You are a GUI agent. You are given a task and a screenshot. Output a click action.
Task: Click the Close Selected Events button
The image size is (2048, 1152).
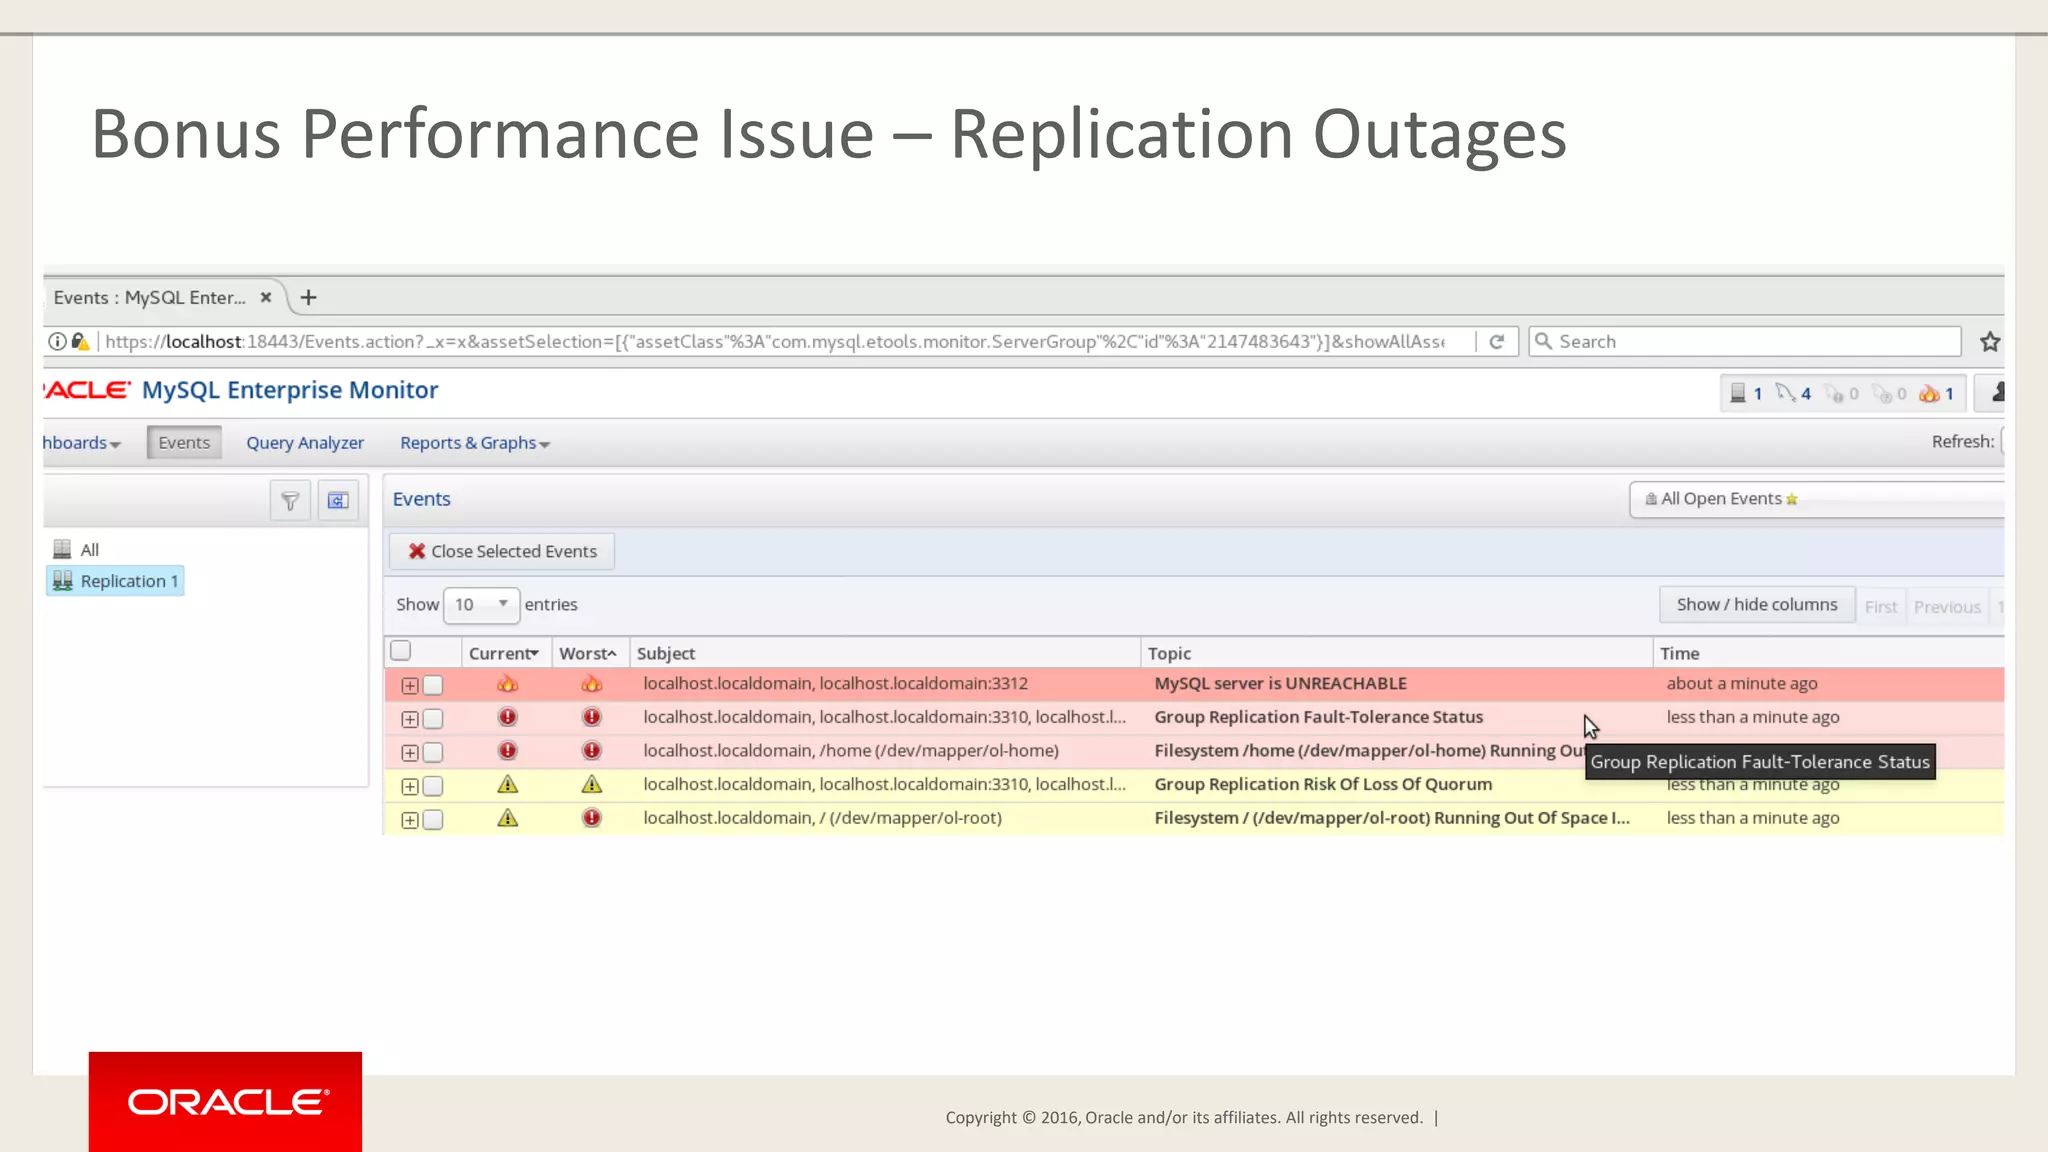[x=502, y=551]
